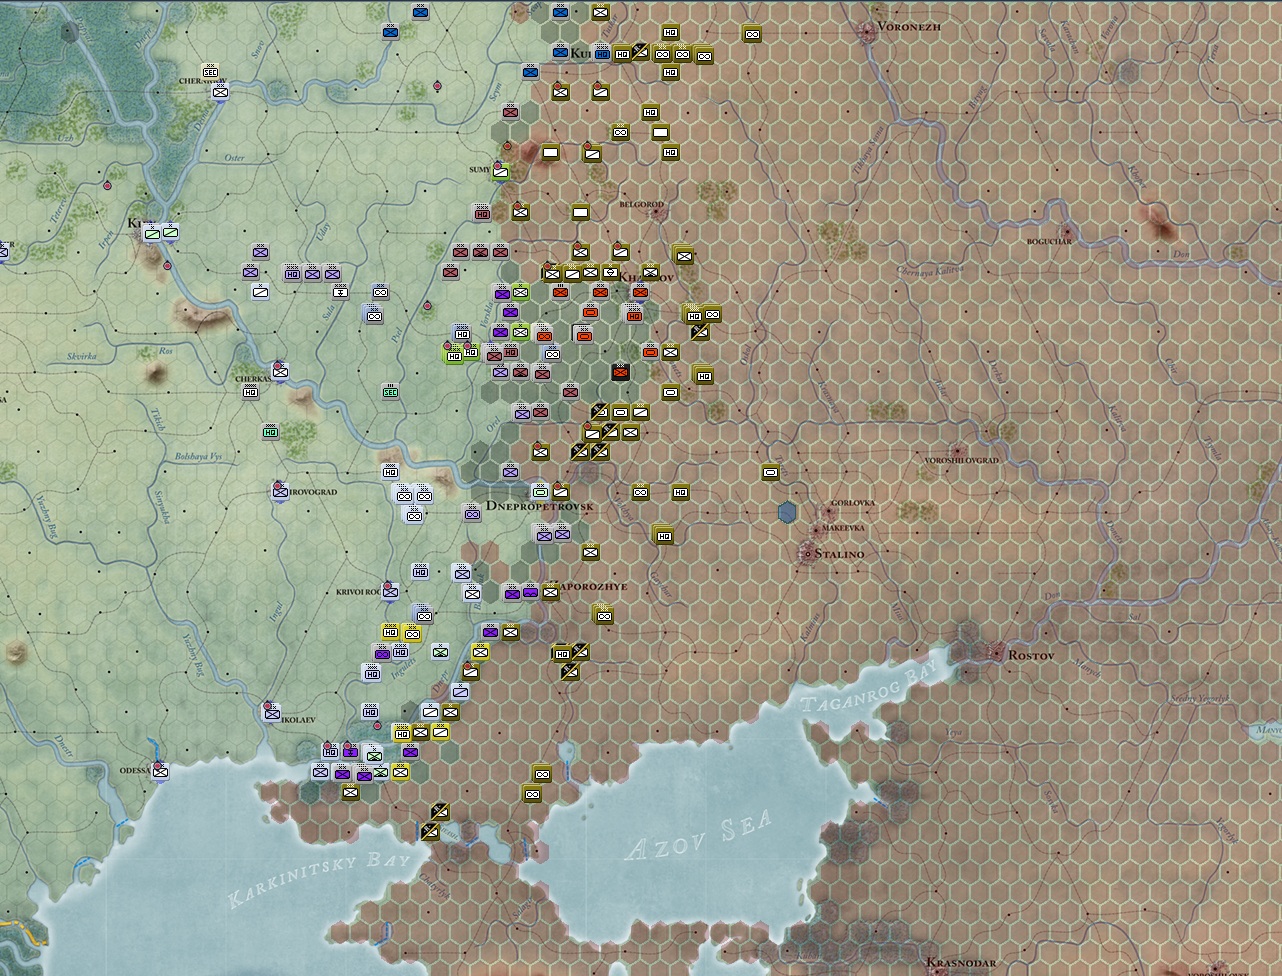Image resolution: width=1282 pixels, height=976 pixels.
Task: Click the Gorlovka town label
Action: pos(854,503)
